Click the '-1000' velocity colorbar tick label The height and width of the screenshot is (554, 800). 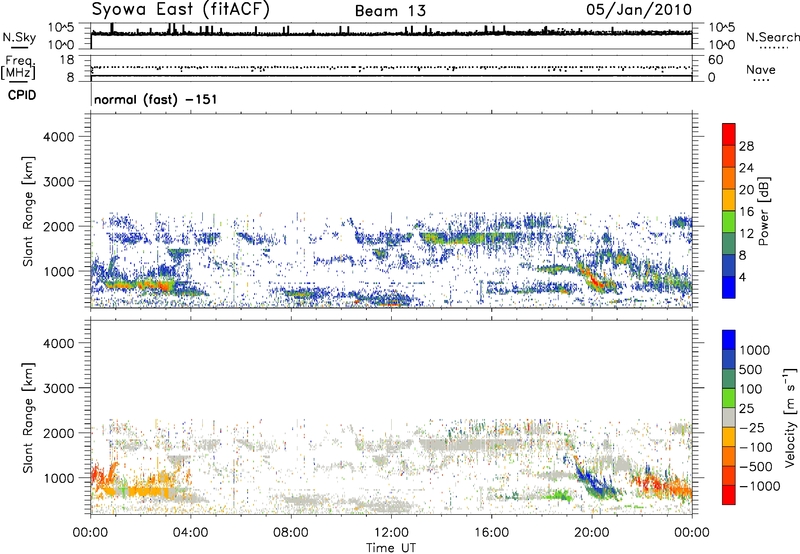(760, 486)
